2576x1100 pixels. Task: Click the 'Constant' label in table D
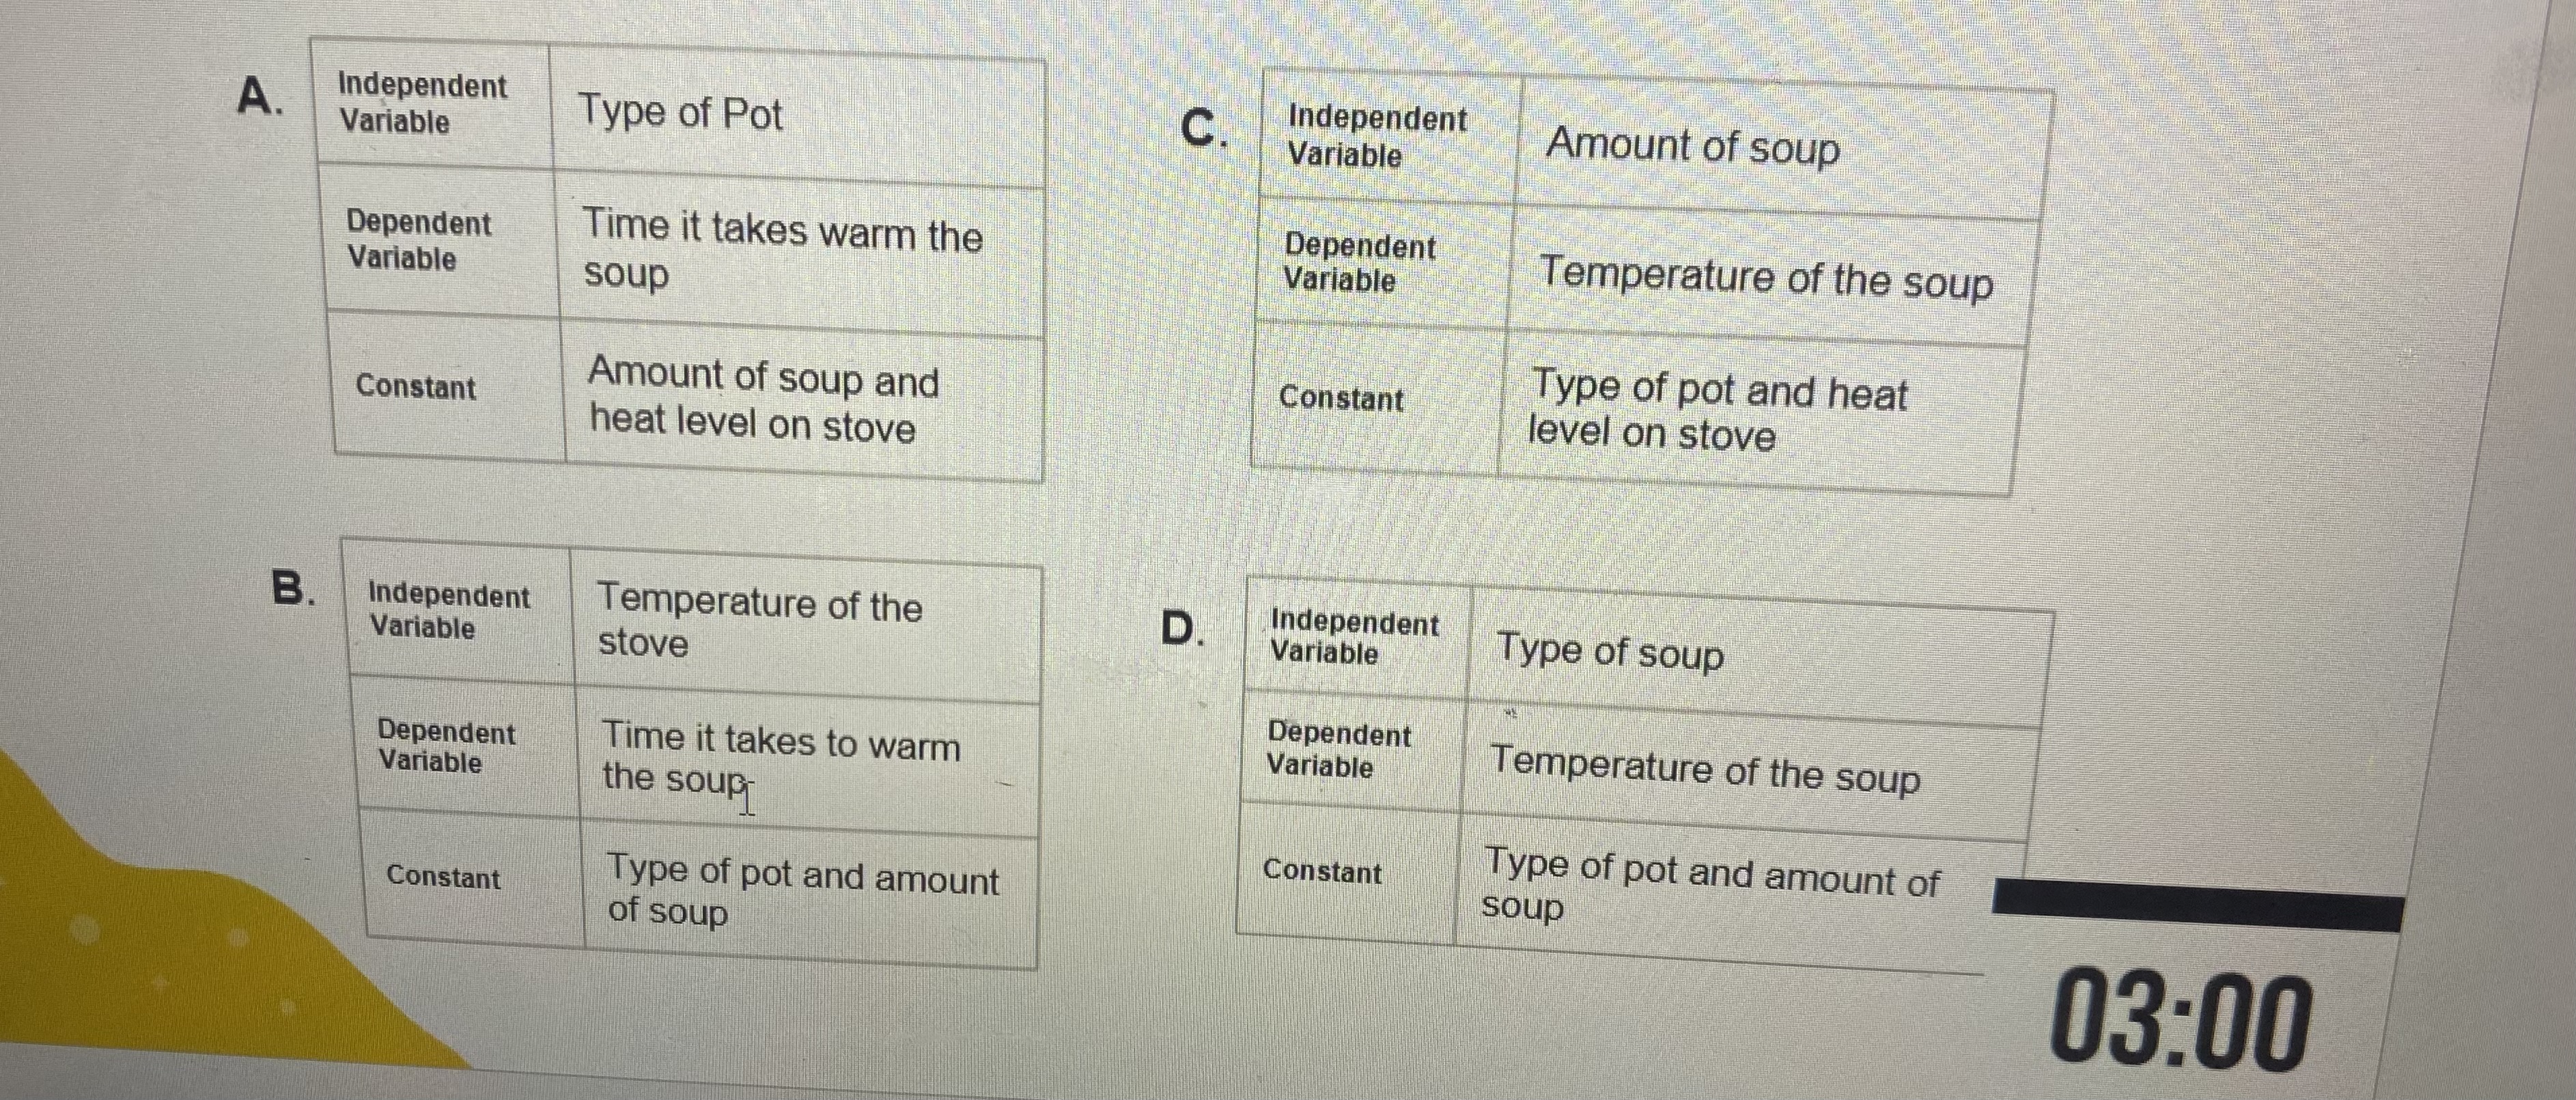click(1322, 870)
